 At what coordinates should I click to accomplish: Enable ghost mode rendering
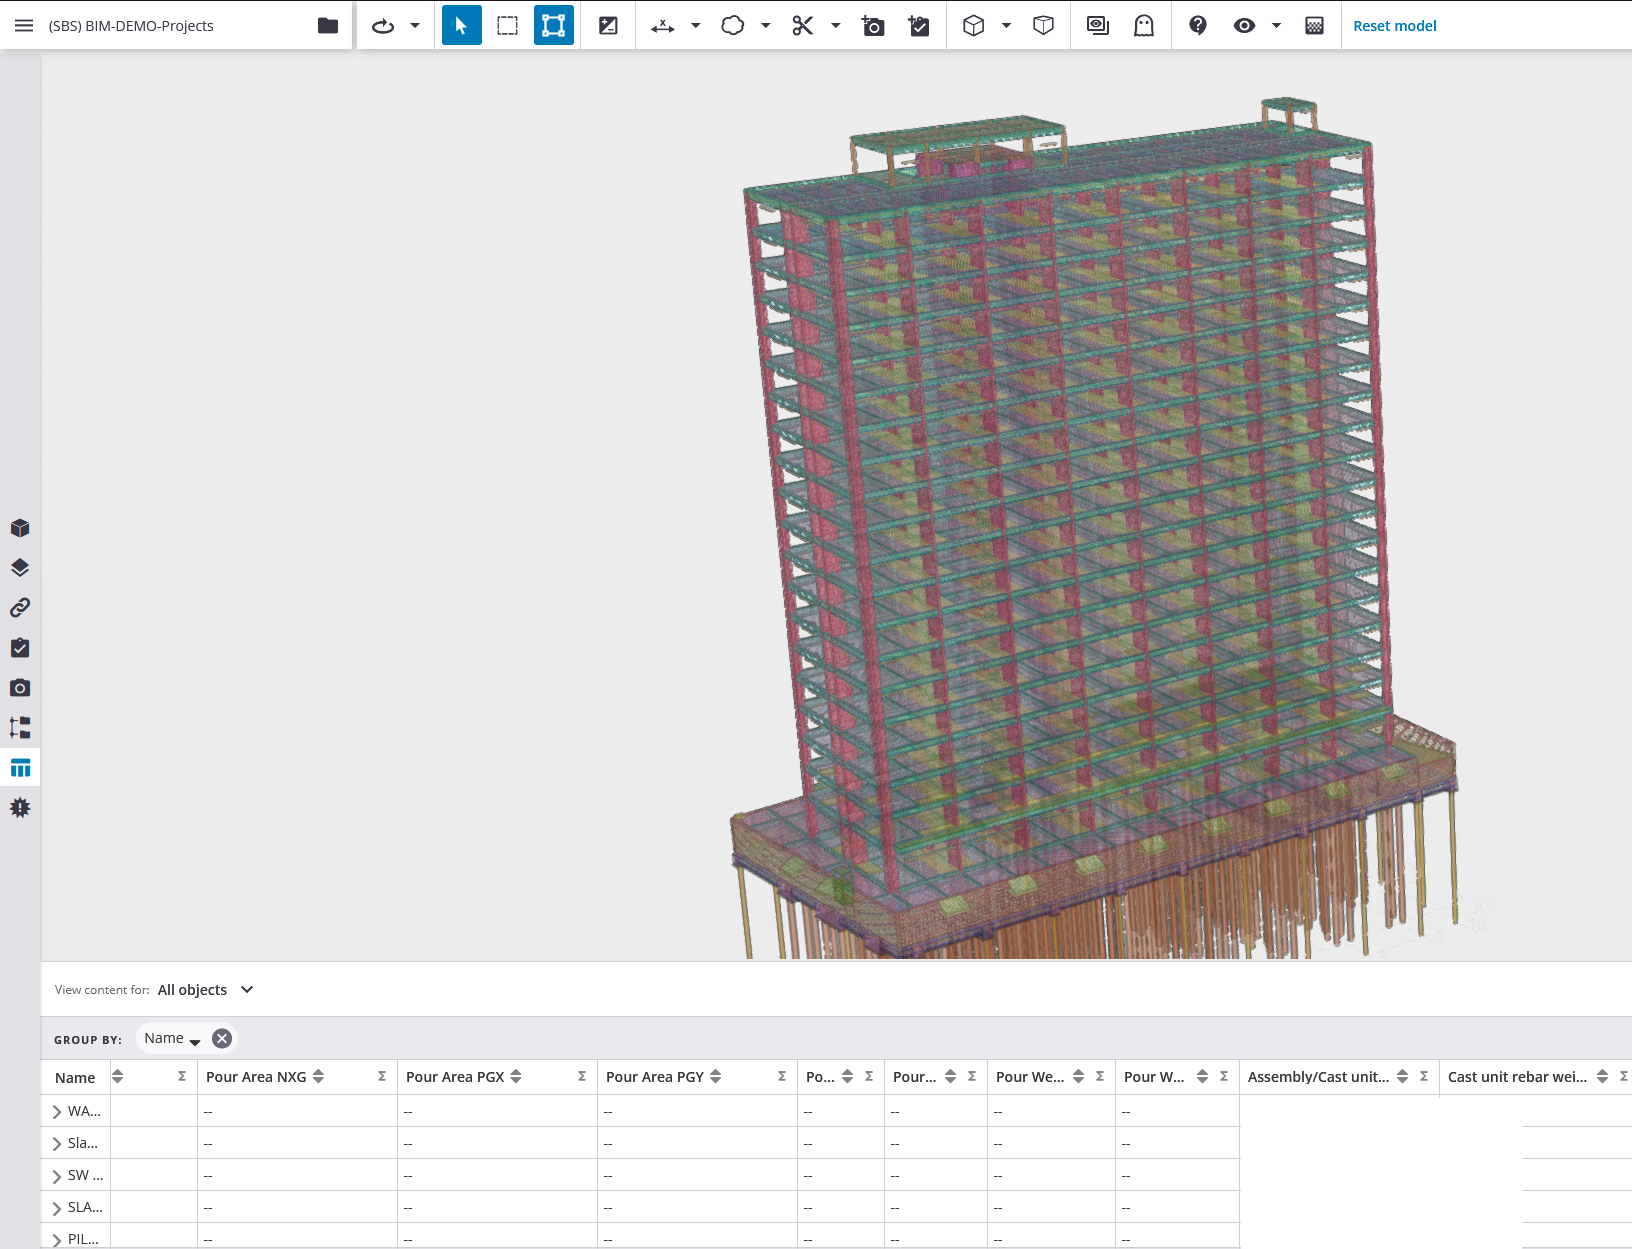tap(1141, 25)
